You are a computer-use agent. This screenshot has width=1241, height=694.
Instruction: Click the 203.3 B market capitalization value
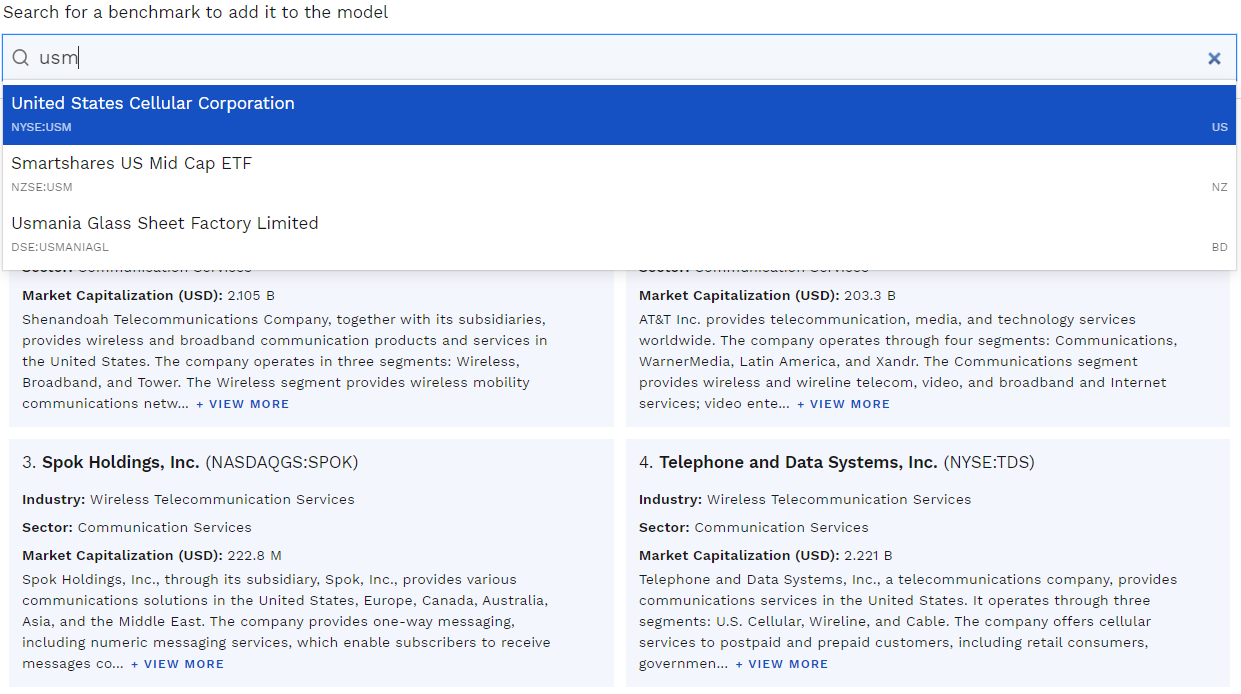[x=868, y=295]
